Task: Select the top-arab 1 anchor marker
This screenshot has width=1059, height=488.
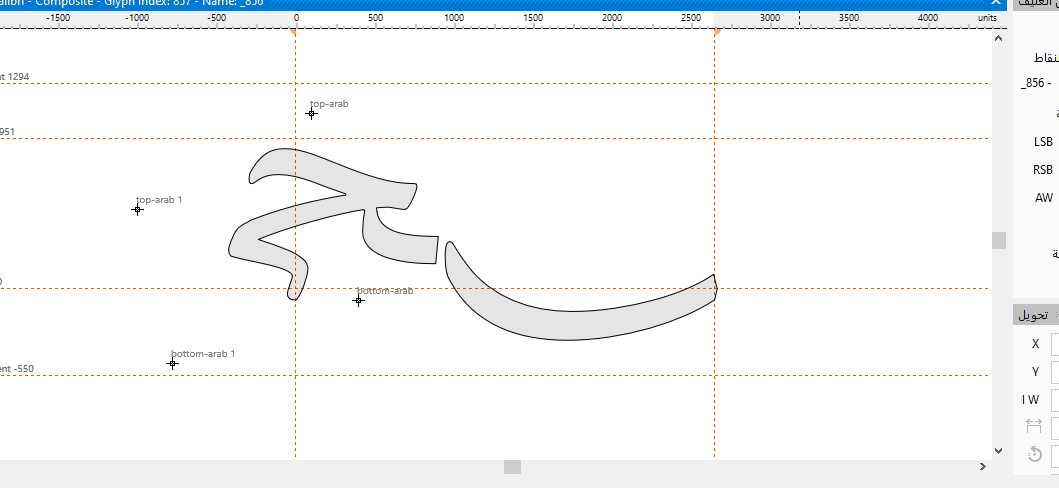Action: point(137,210)
